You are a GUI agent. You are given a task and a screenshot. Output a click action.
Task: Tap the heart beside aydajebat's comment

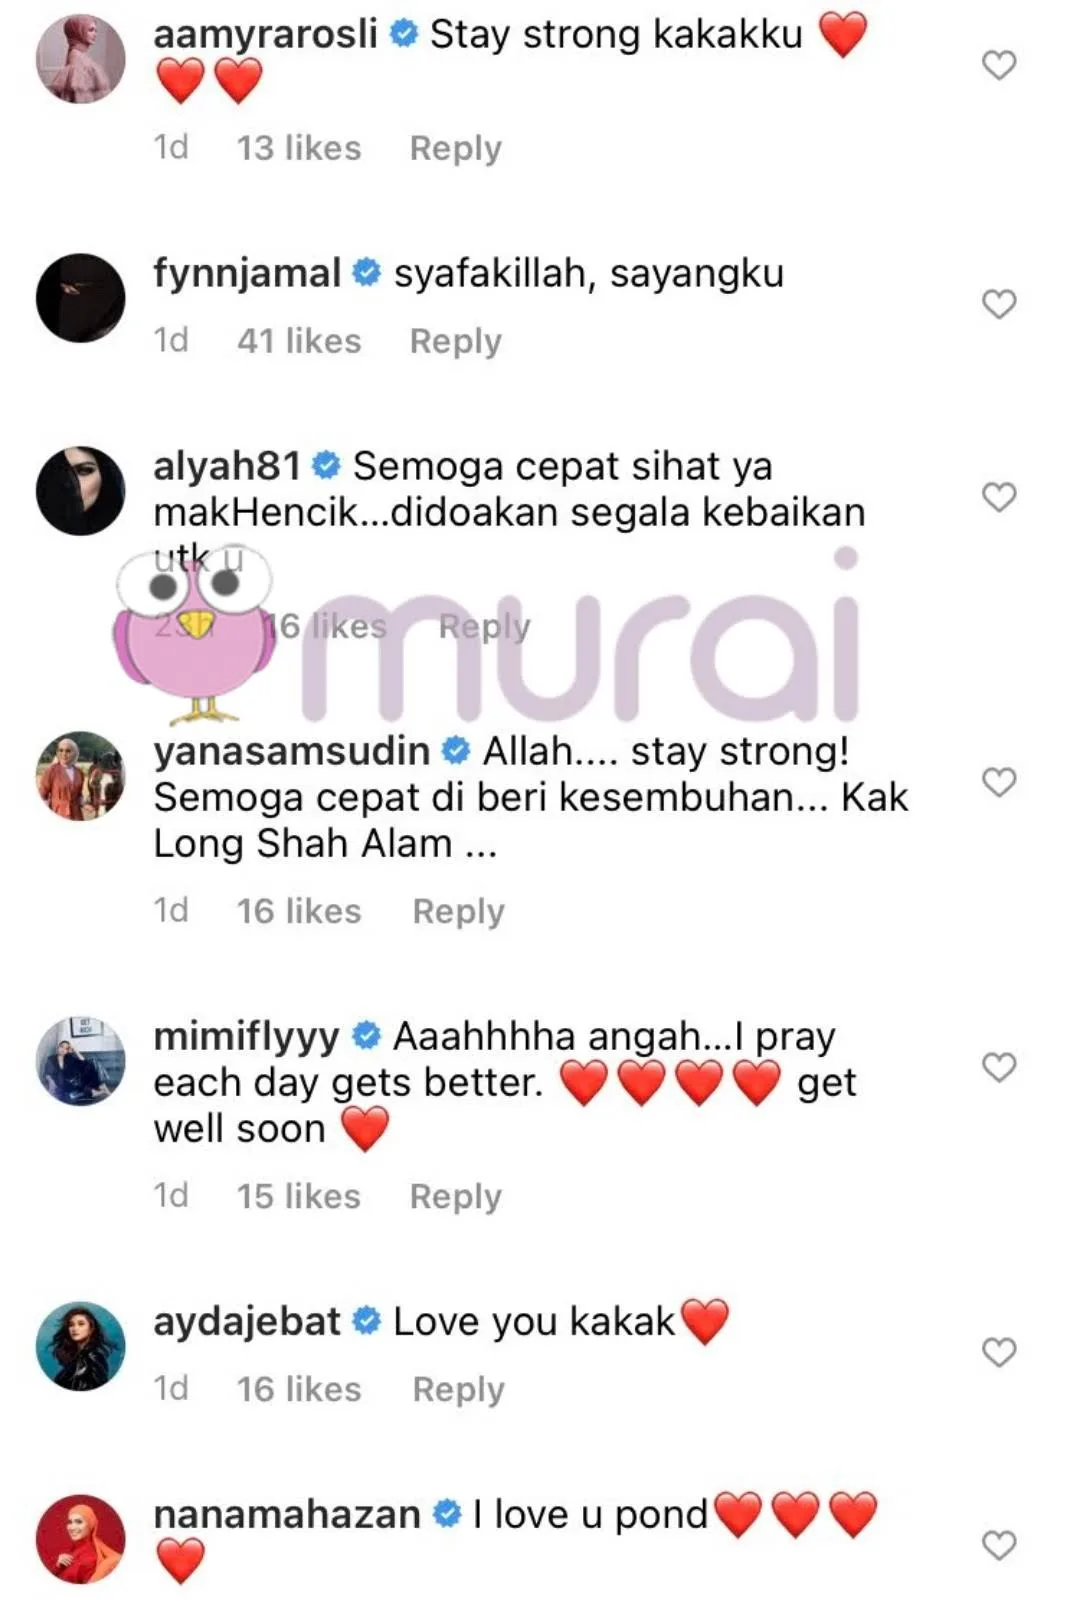coord(998,1352)
